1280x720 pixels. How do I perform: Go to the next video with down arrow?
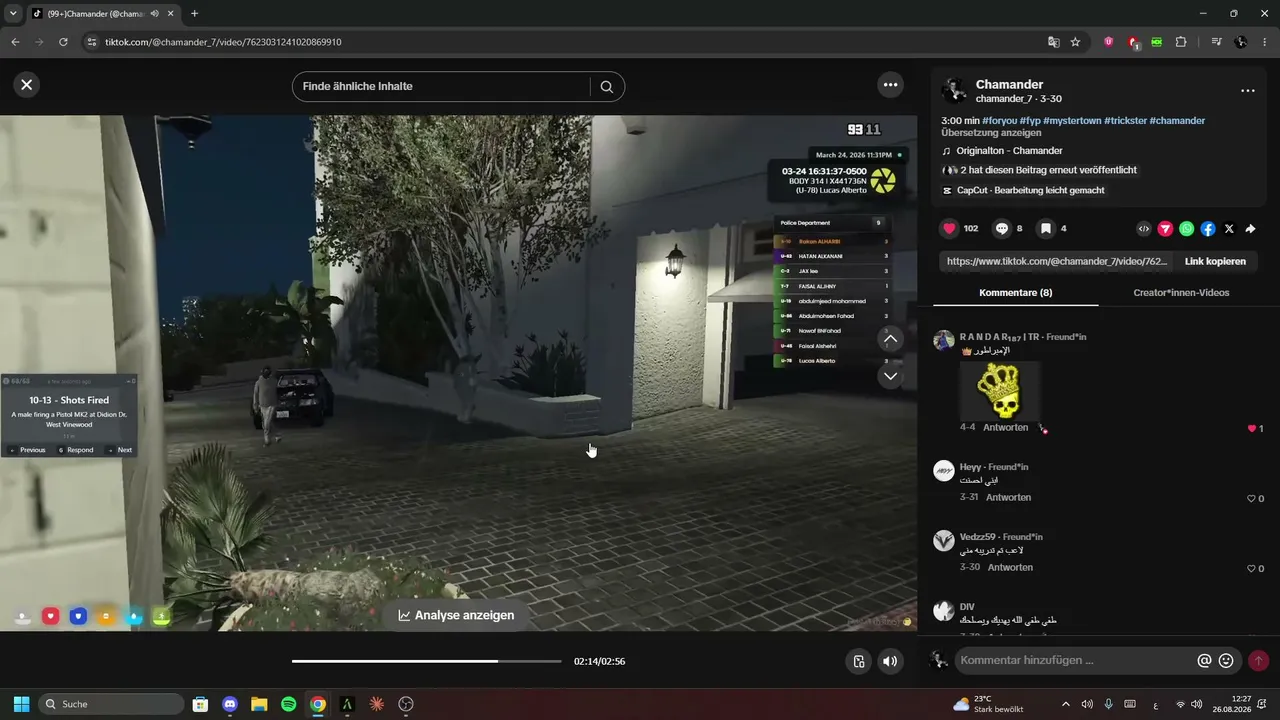coord(890,376)
